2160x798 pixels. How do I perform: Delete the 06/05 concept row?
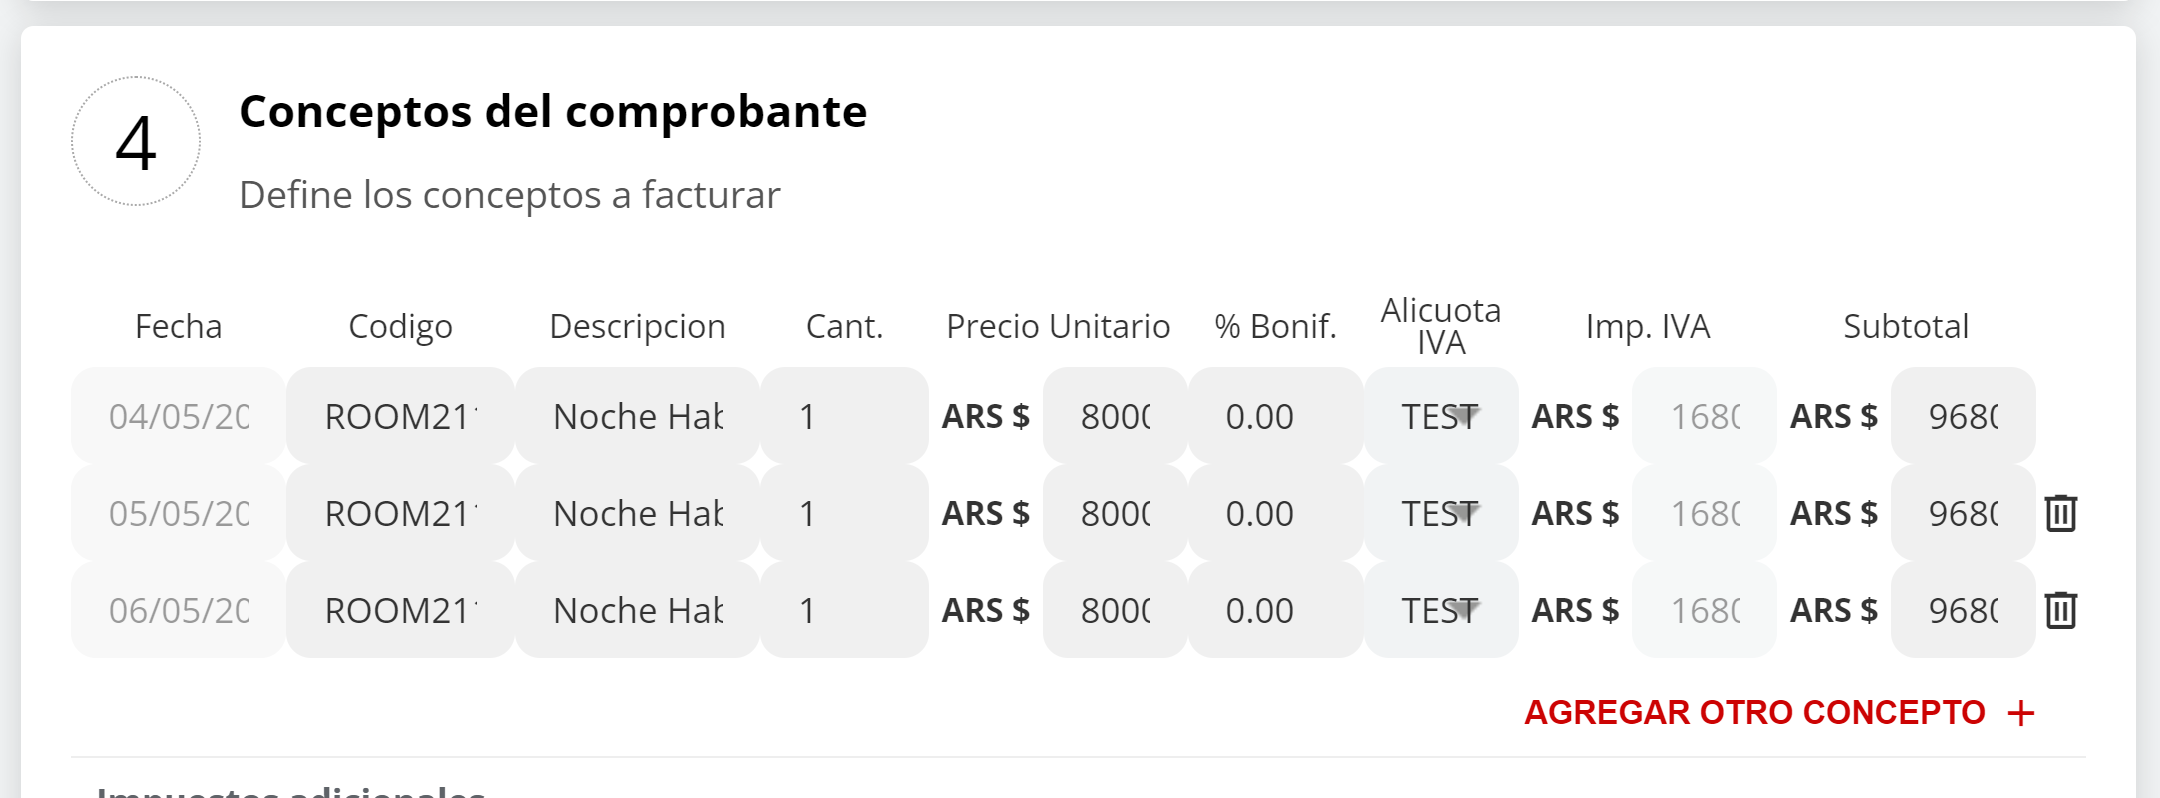[2061, 610]
